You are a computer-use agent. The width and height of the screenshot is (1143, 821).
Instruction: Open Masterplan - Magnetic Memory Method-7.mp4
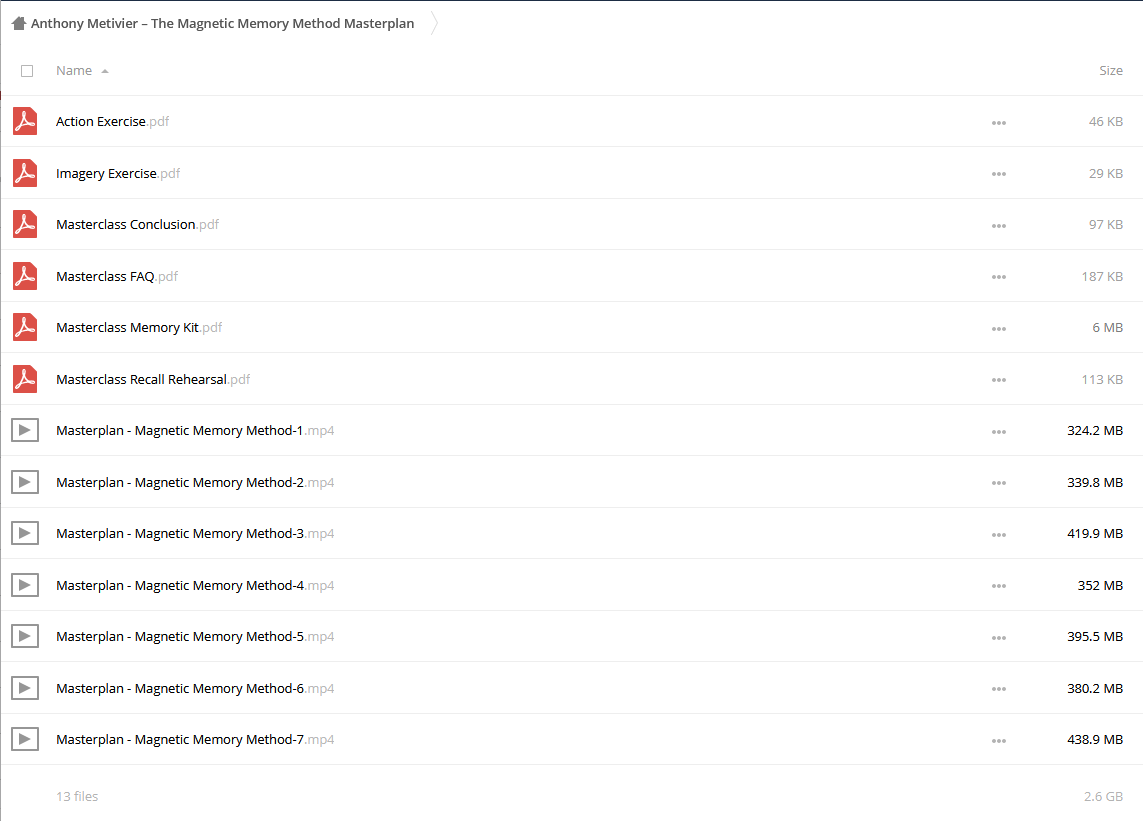click(x=195, y=739)
